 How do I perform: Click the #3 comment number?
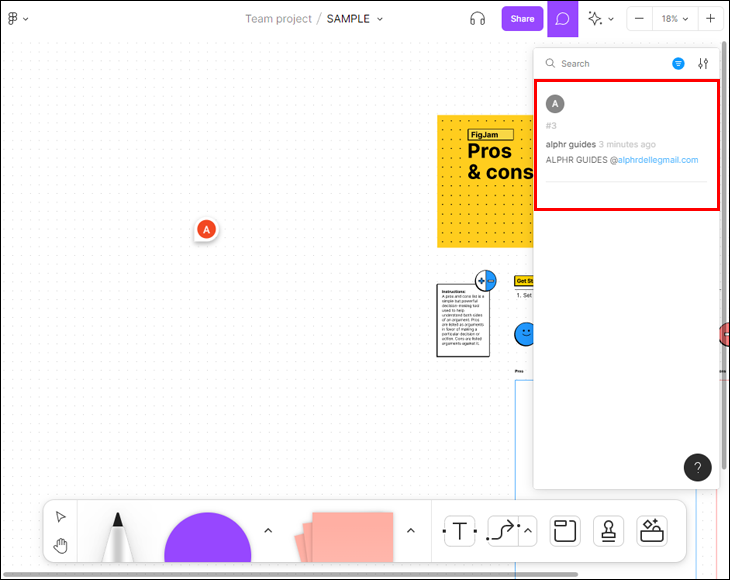(551, 126)
